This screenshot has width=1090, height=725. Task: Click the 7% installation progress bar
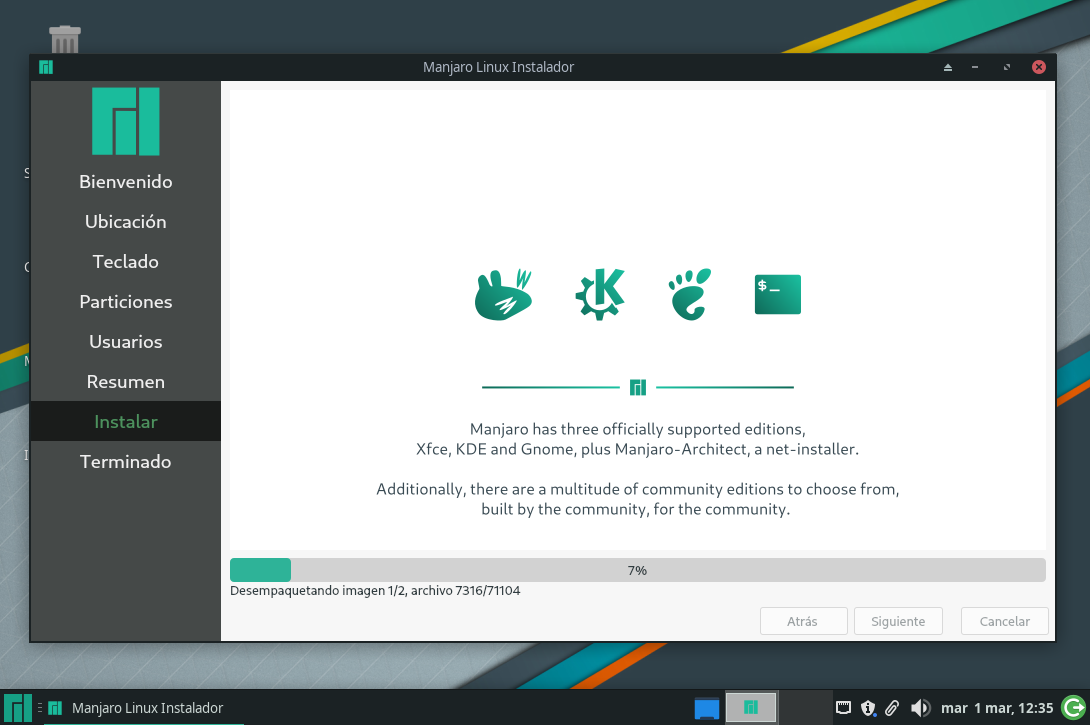(x=637, y=569)
